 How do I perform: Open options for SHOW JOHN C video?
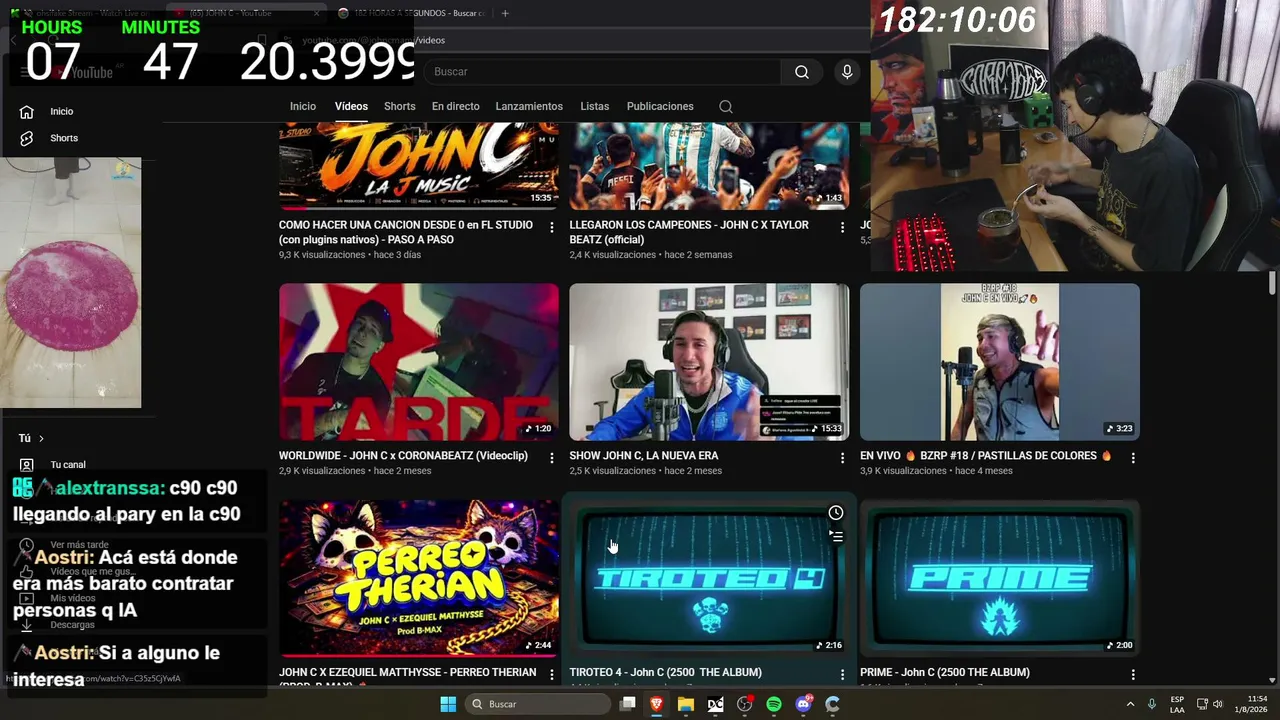842,458
